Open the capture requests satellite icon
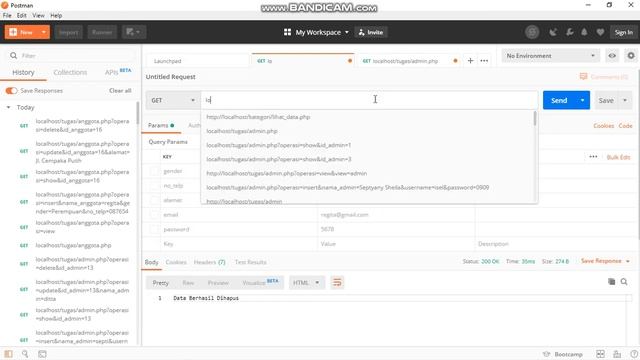 pos(553,32)
